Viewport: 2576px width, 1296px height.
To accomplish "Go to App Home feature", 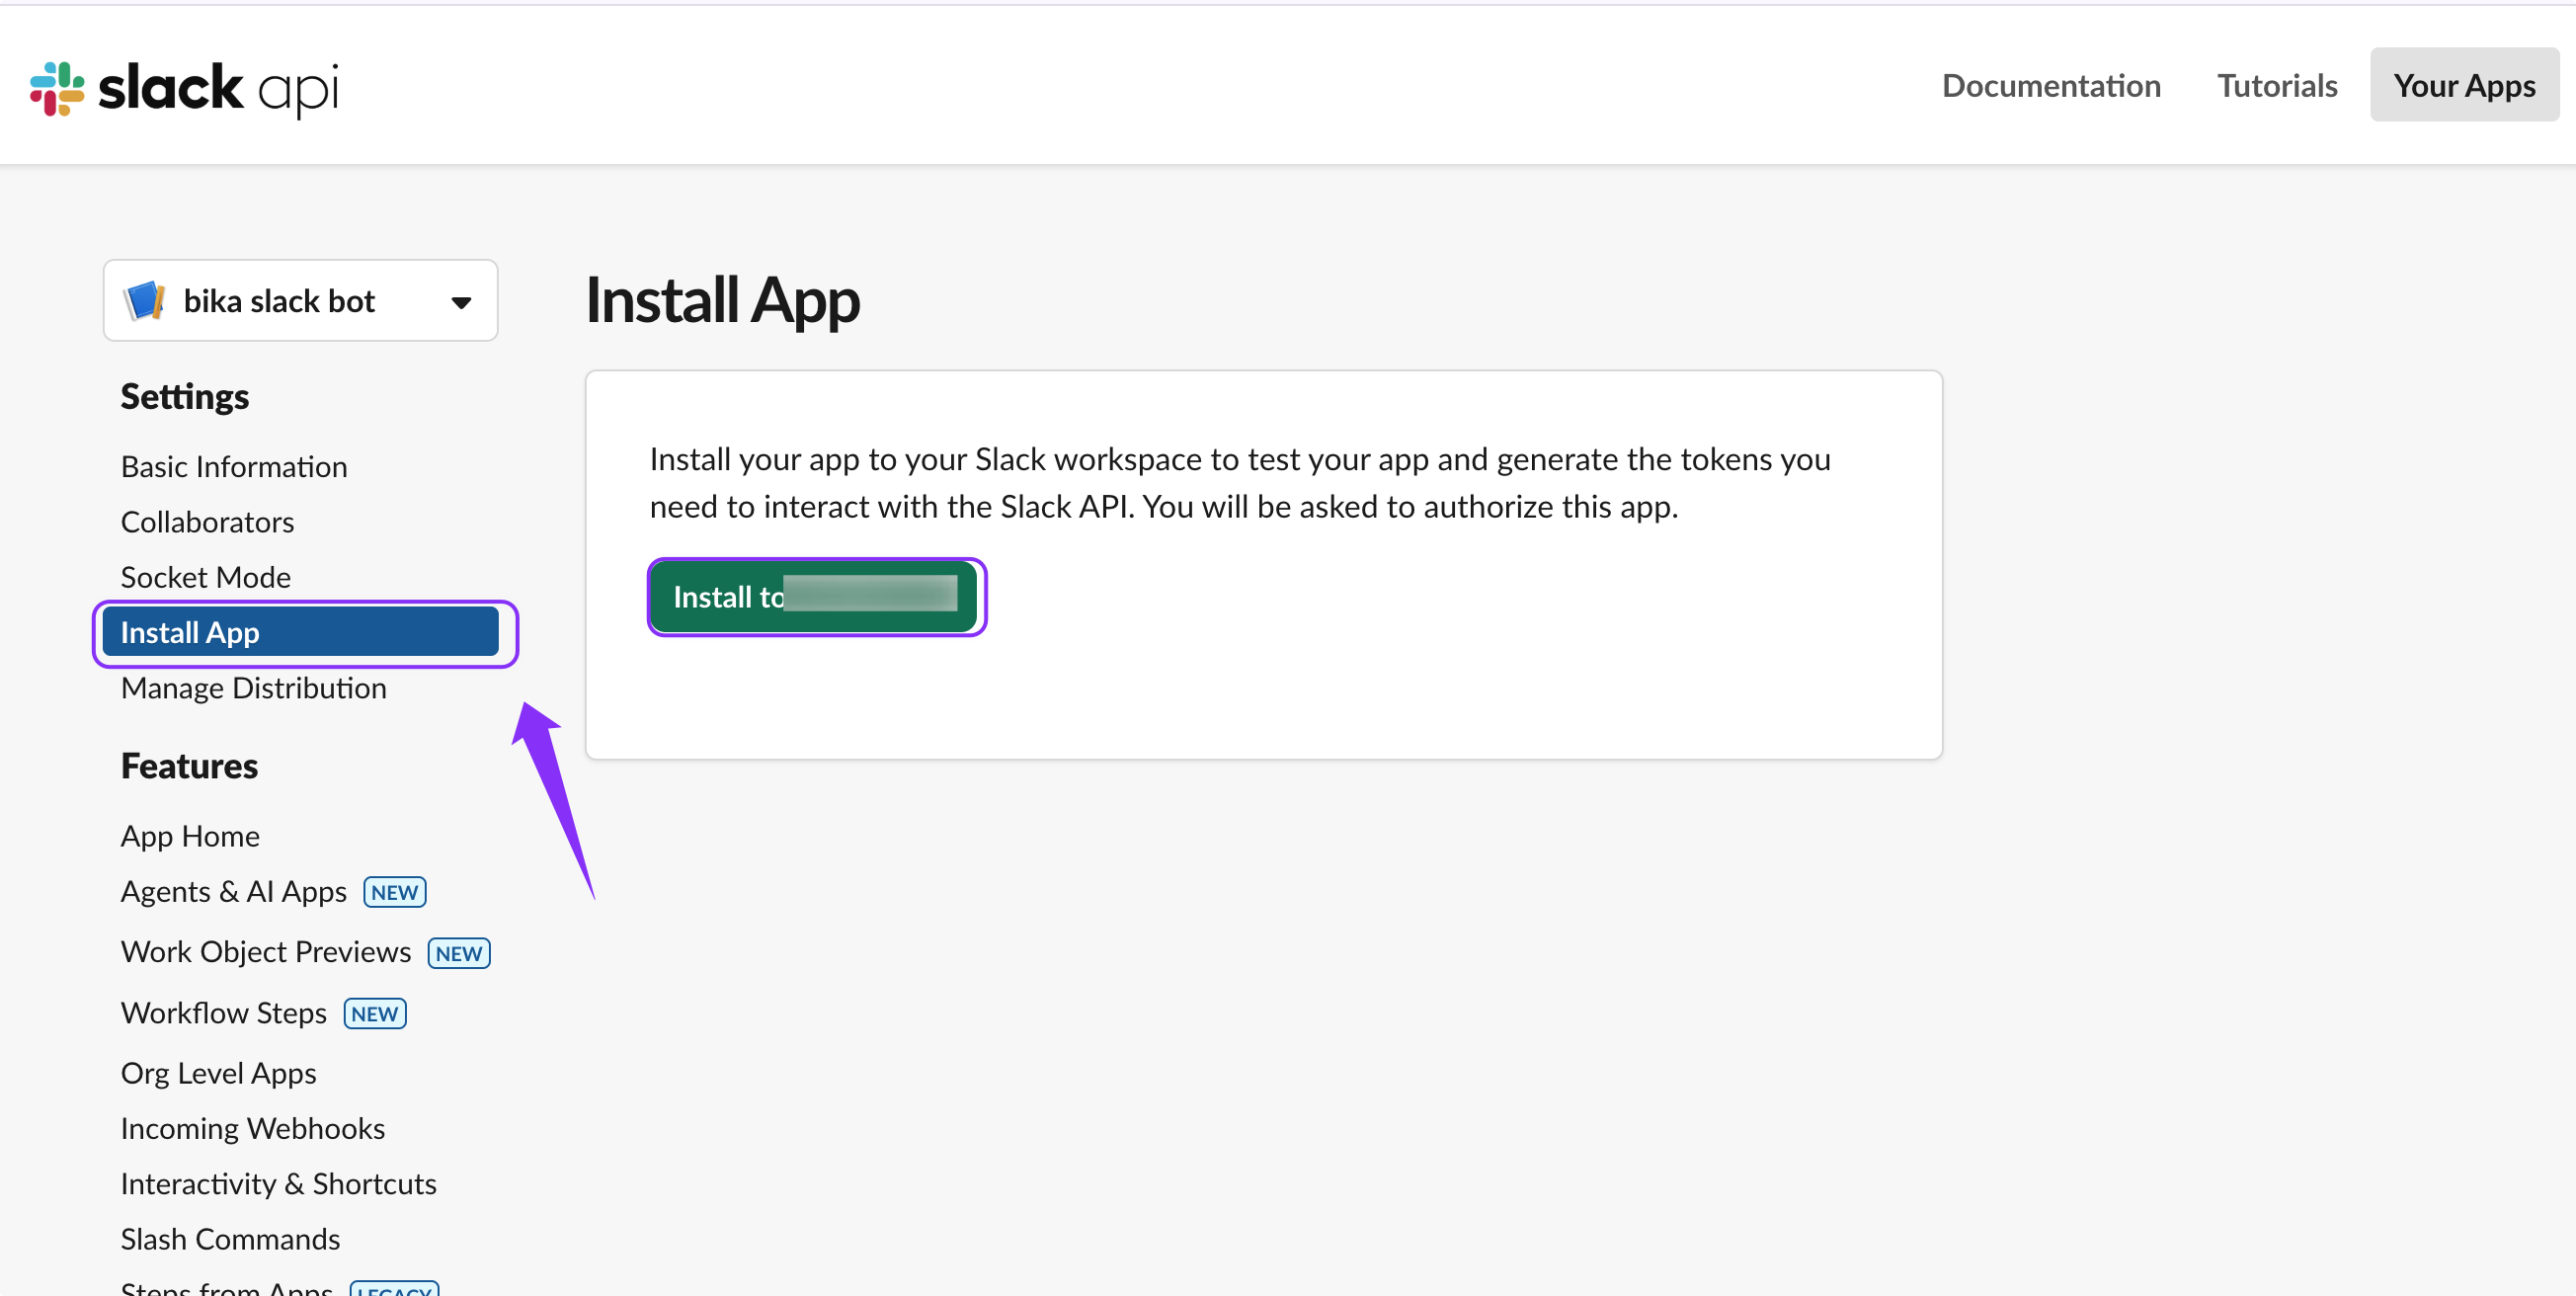I will coord(190,836).
